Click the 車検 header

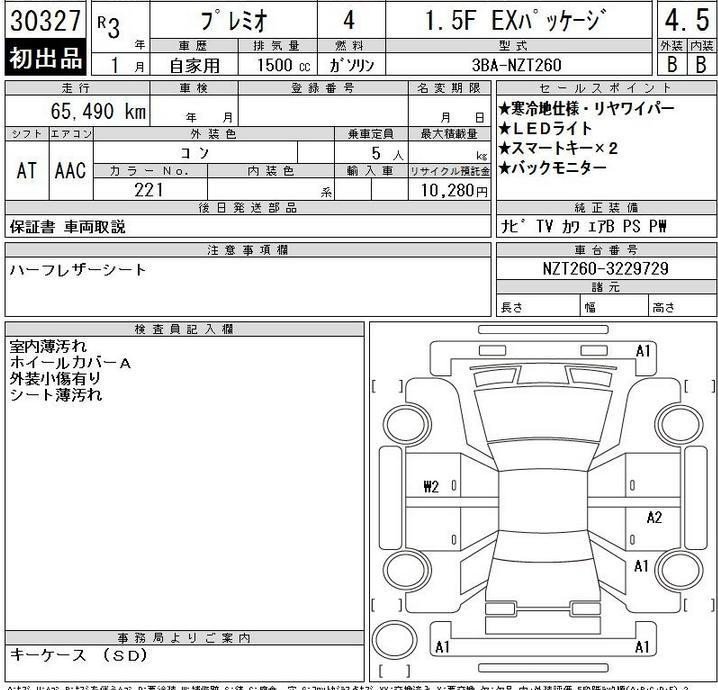pyautogui.click(x=194, y=87)
